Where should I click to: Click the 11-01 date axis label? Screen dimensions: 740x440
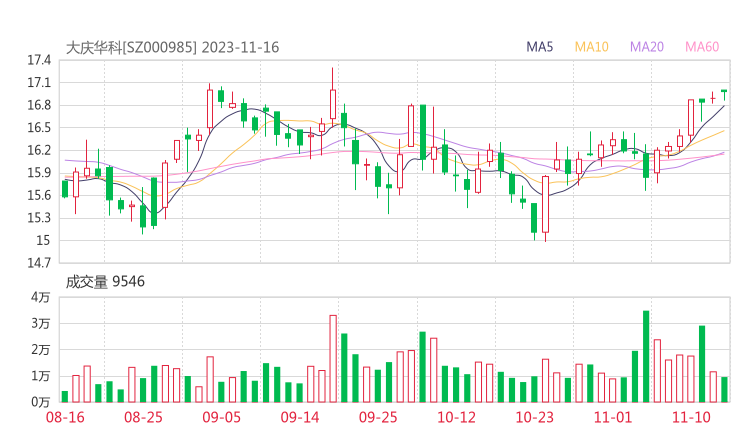[x=613, y=417]
